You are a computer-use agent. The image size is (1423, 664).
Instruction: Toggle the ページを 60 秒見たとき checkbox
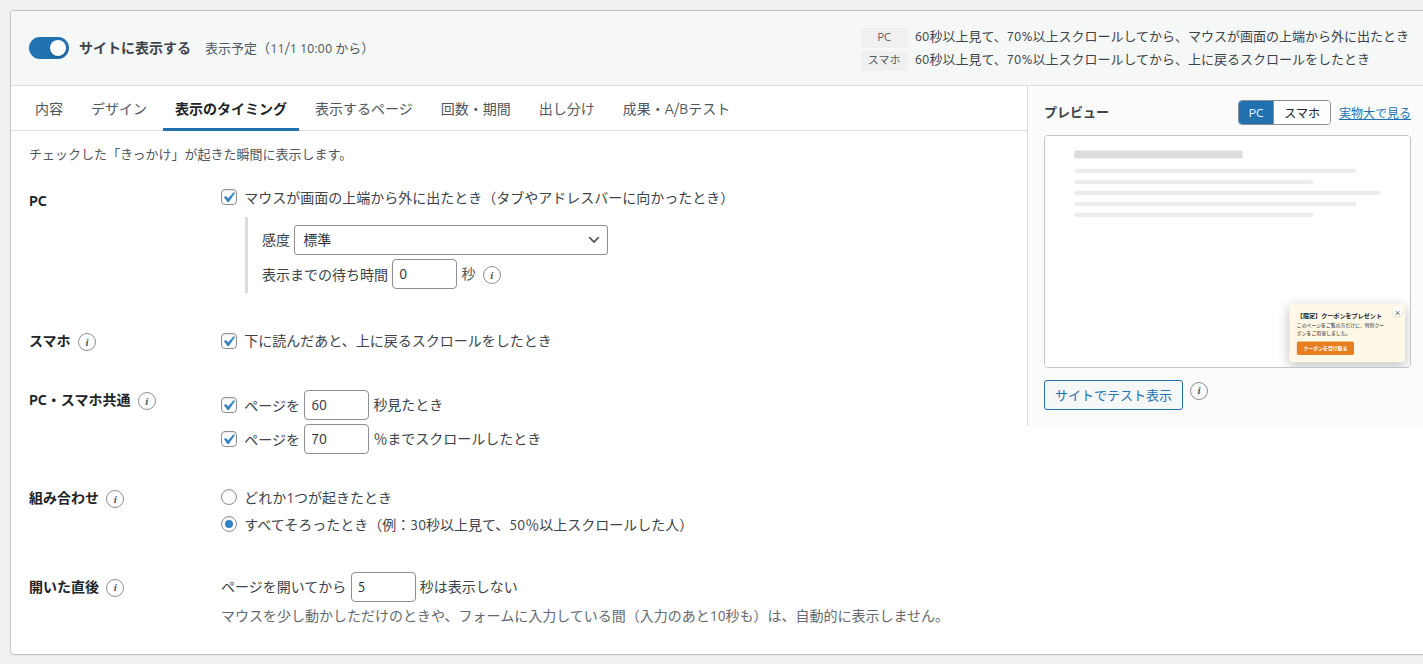pyautogui.click(x=229, y=406)
